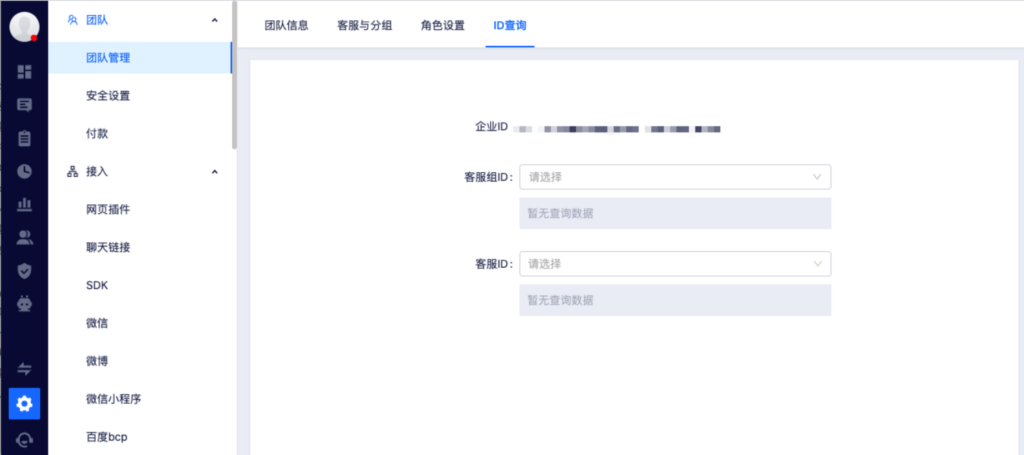This screenshot has width=1024, height=455.
Task: Collapse the 接入 section
Action: tap(214, 172)
